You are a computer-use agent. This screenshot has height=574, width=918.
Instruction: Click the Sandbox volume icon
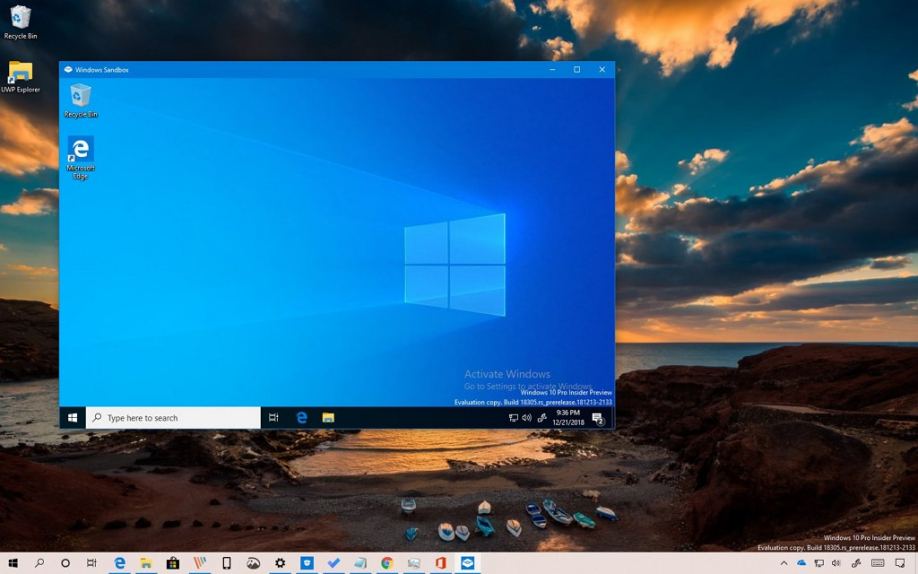(527, 418)
